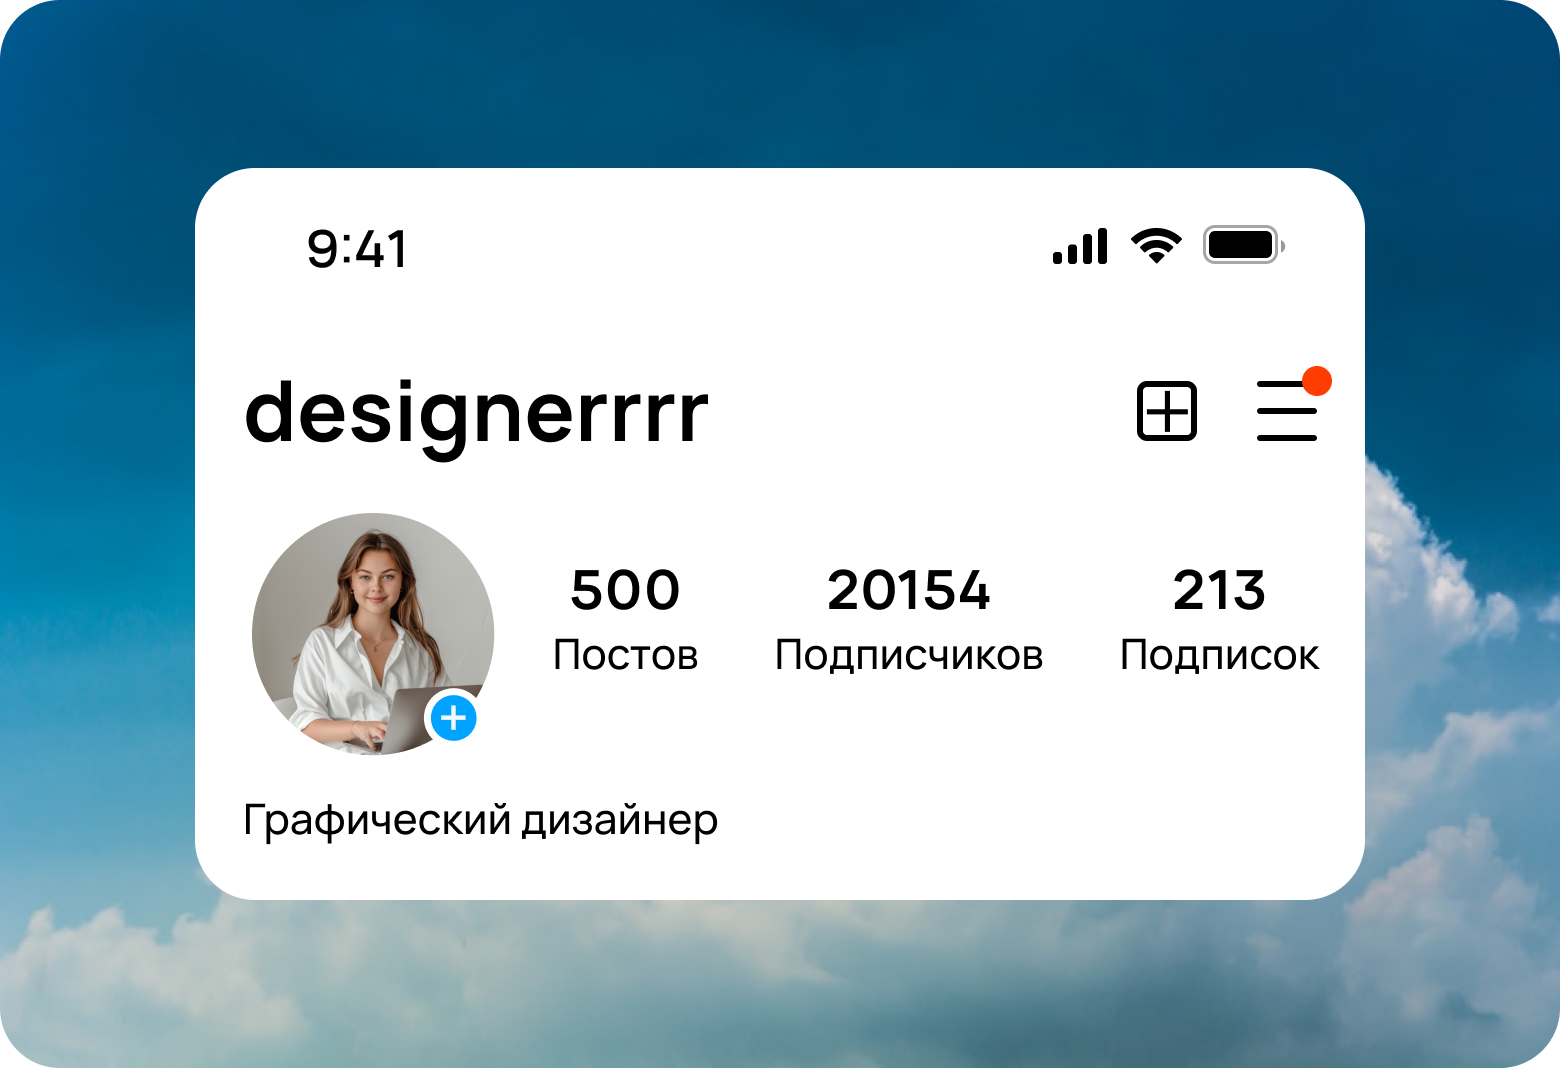
Task: Click the Постов label
Action: click(x=625, y=655)
